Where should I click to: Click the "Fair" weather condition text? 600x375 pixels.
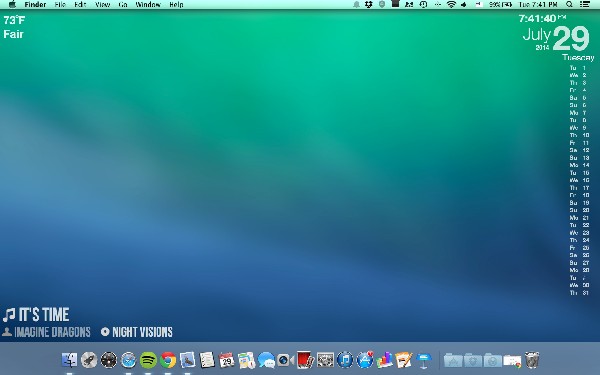[13, 34]
